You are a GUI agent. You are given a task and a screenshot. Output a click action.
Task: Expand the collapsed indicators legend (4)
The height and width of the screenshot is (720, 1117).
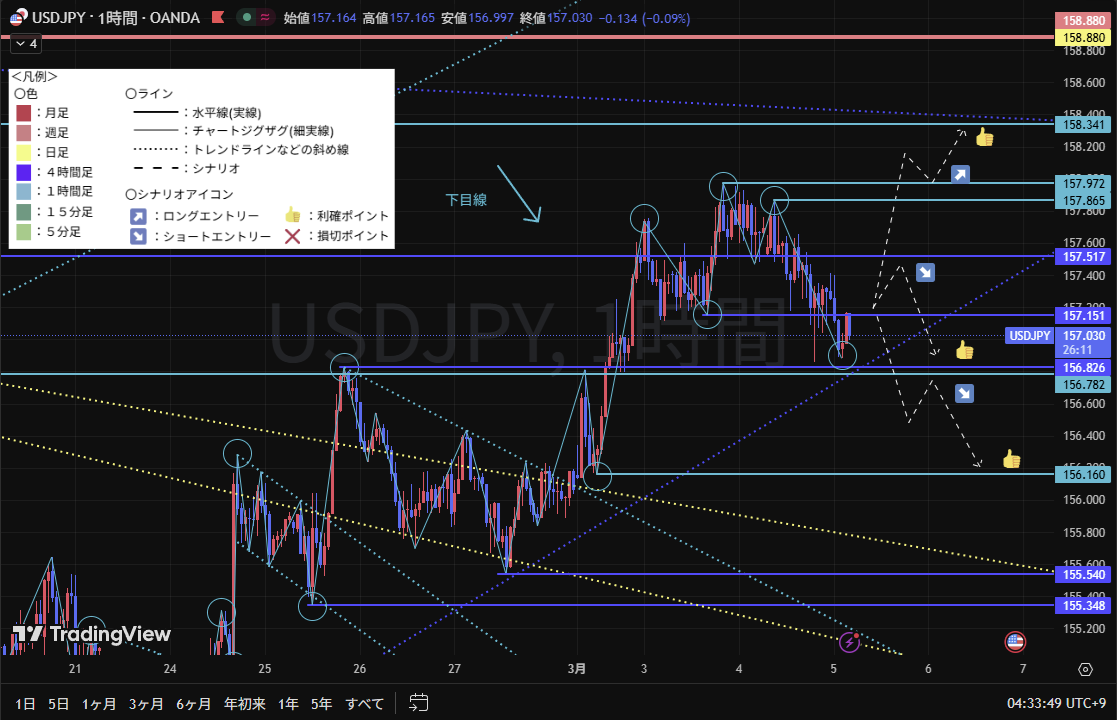pos(24,44)
